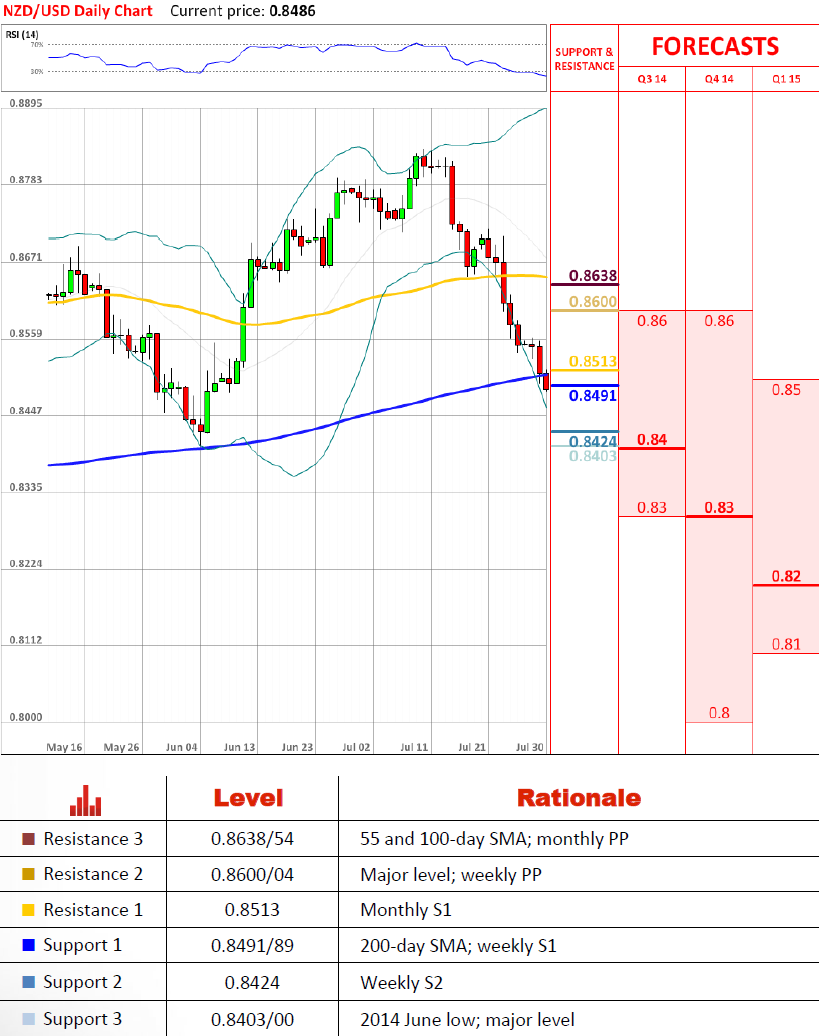Click the 0.8000 price axis label
The image size is (819, 1036).
[x=26, y=717]
